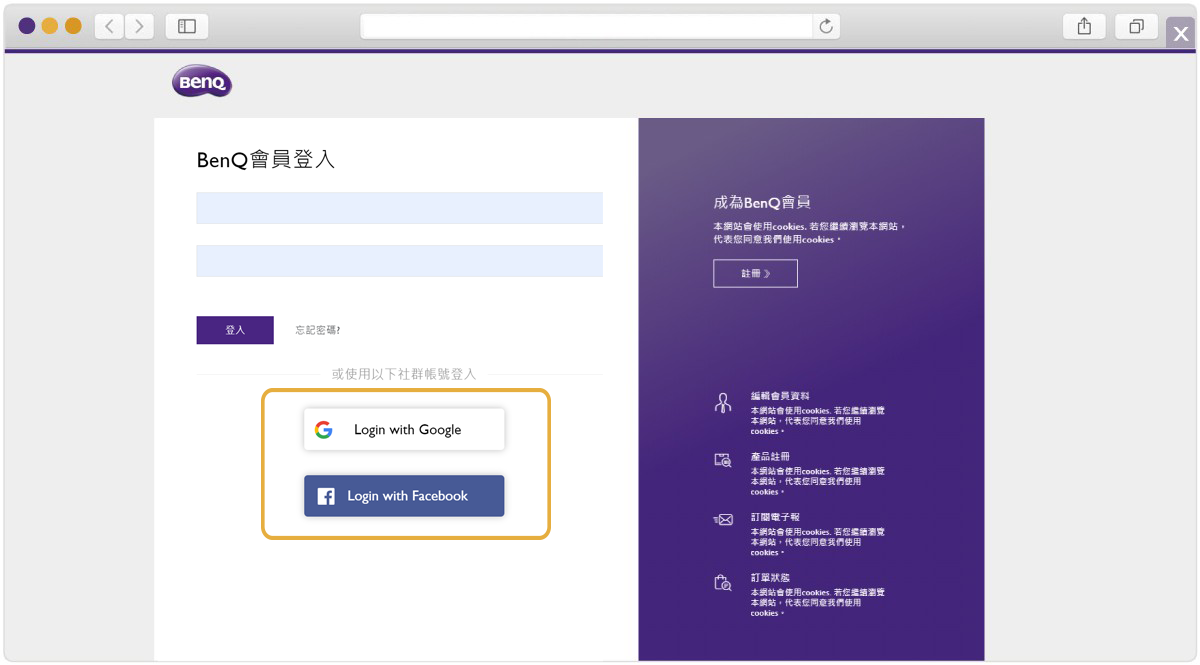Click the Facebook f logo icon

click(326, 496)
